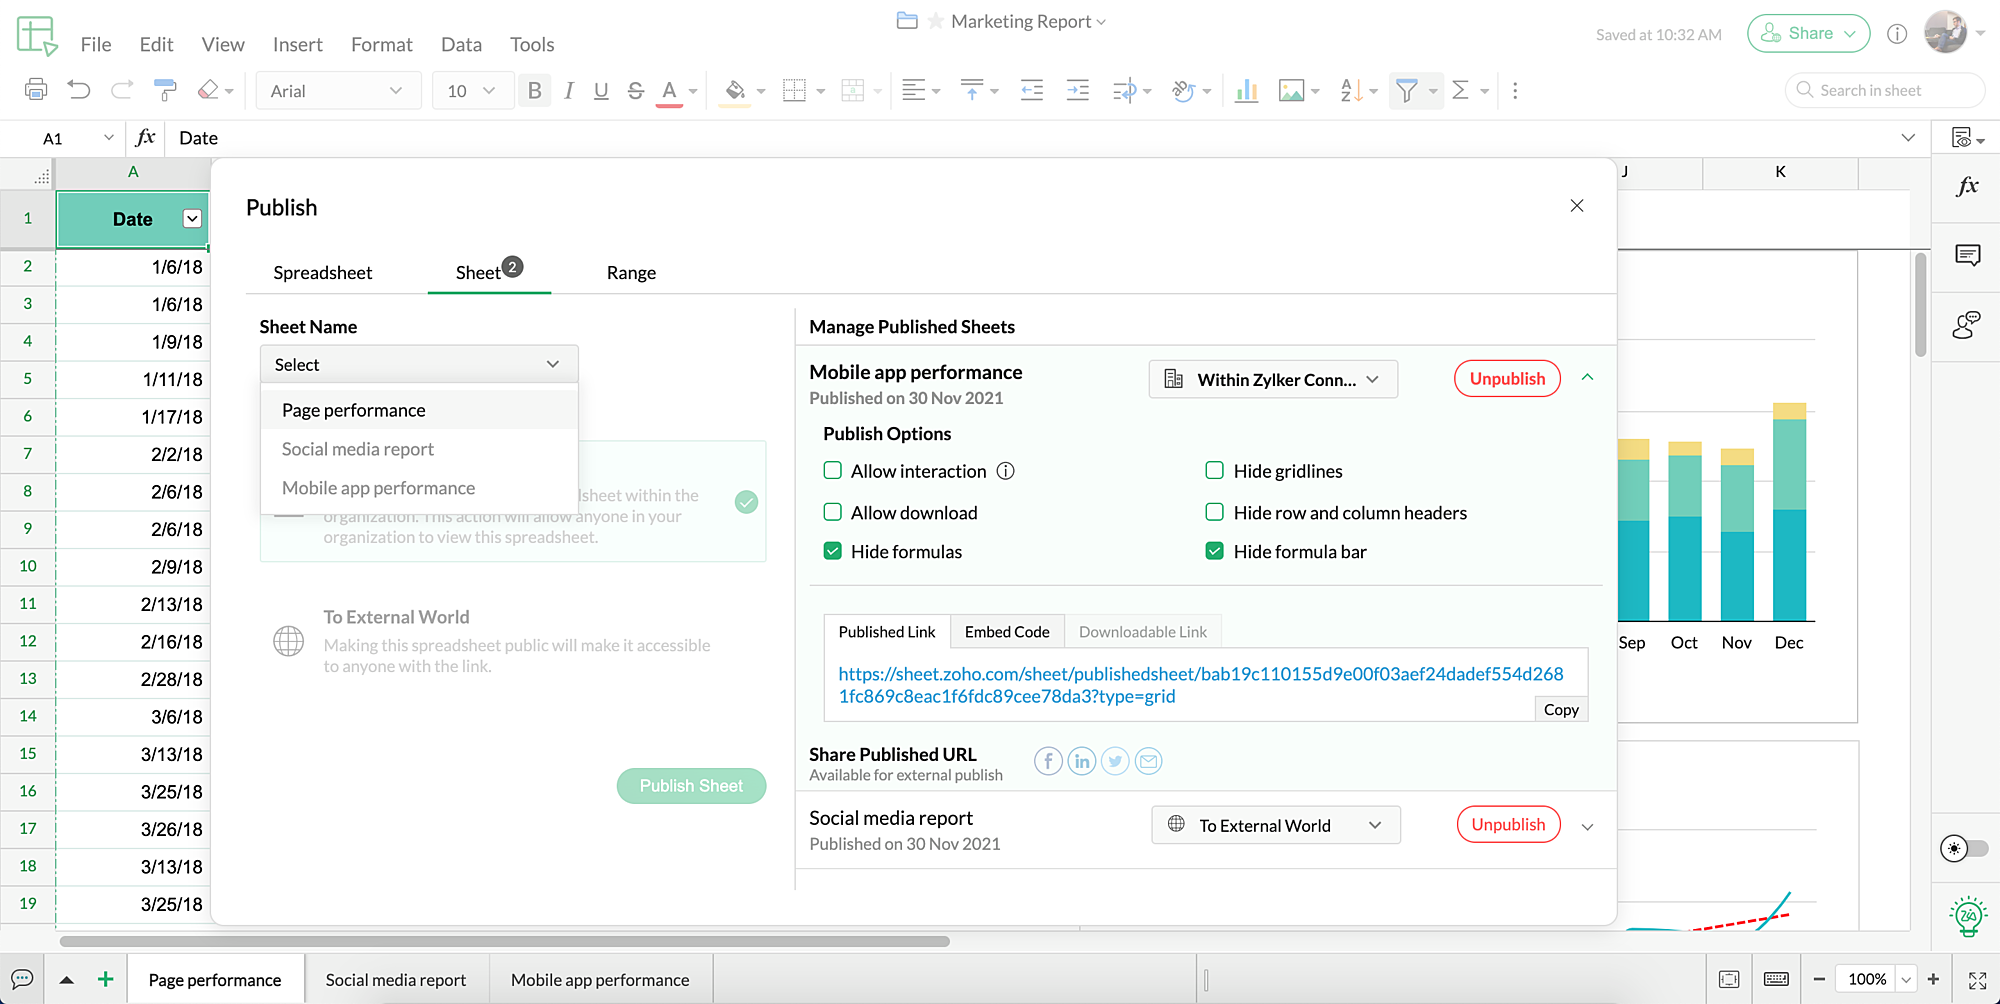Uncheck the Hide formulas checkbox
The image size is (2000, 1004).
[x=832, y=551]
